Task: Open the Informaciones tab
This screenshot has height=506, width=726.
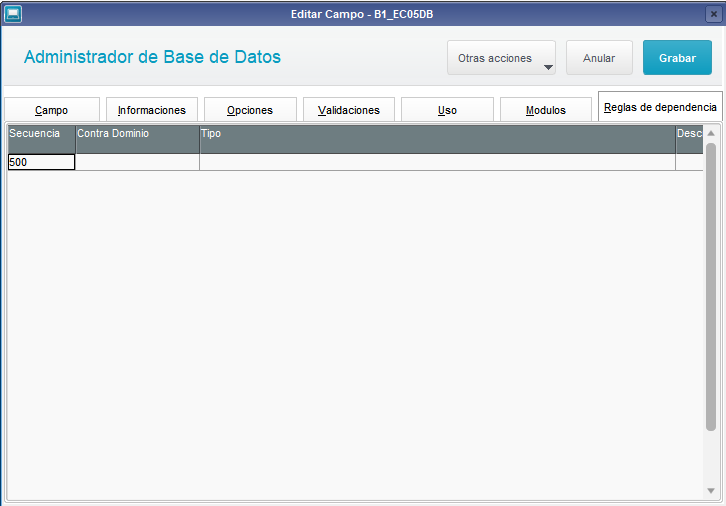Action: tap(152, 110)
